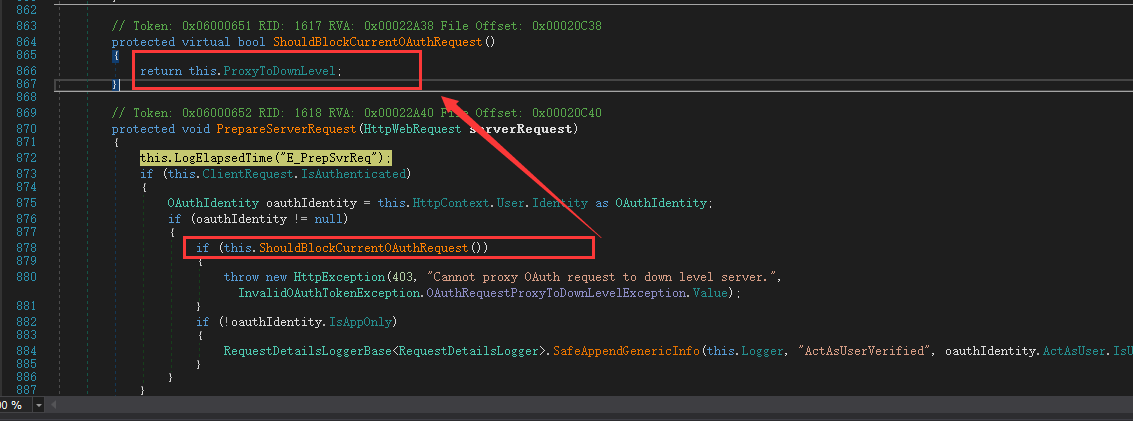The image size is (1133, 421).
Task: Click the PrepareServerRequest method name
Action: (268, 129)
